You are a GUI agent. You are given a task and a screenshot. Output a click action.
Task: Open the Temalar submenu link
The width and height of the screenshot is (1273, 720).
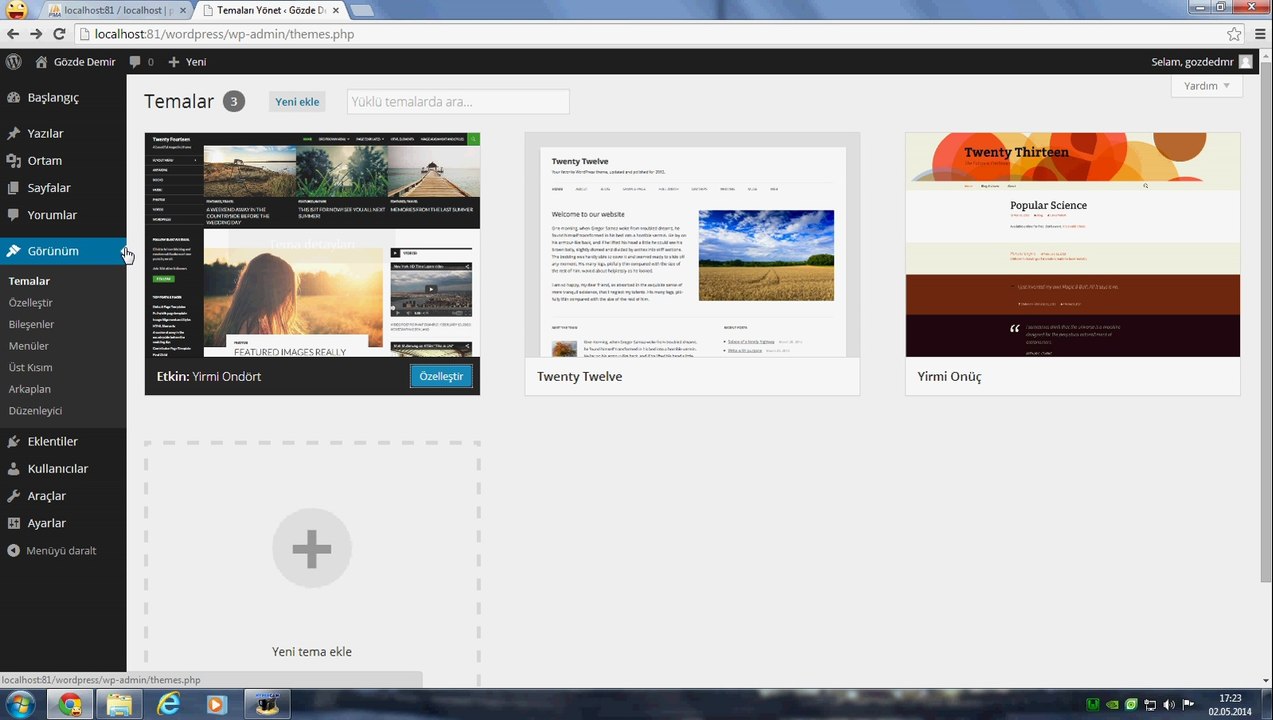29,281
